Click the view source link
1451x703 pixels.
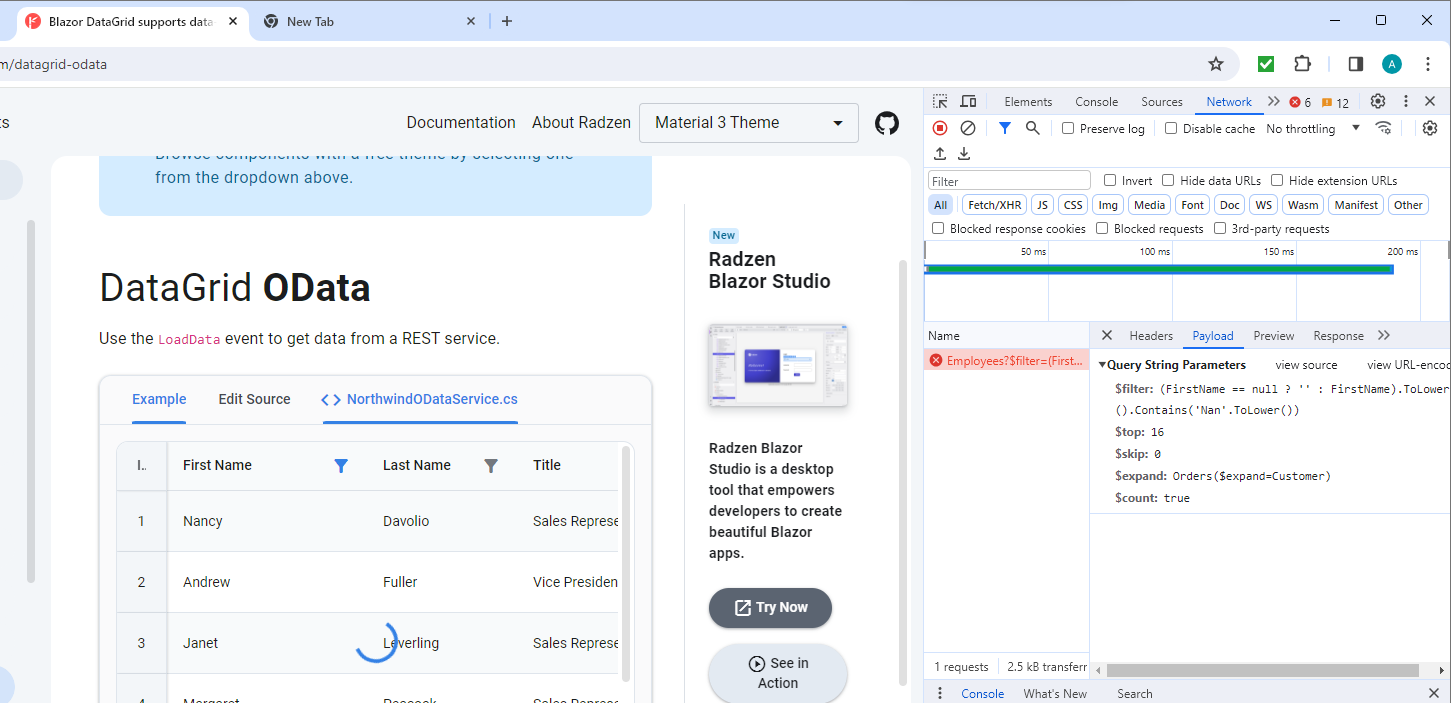1306,365
